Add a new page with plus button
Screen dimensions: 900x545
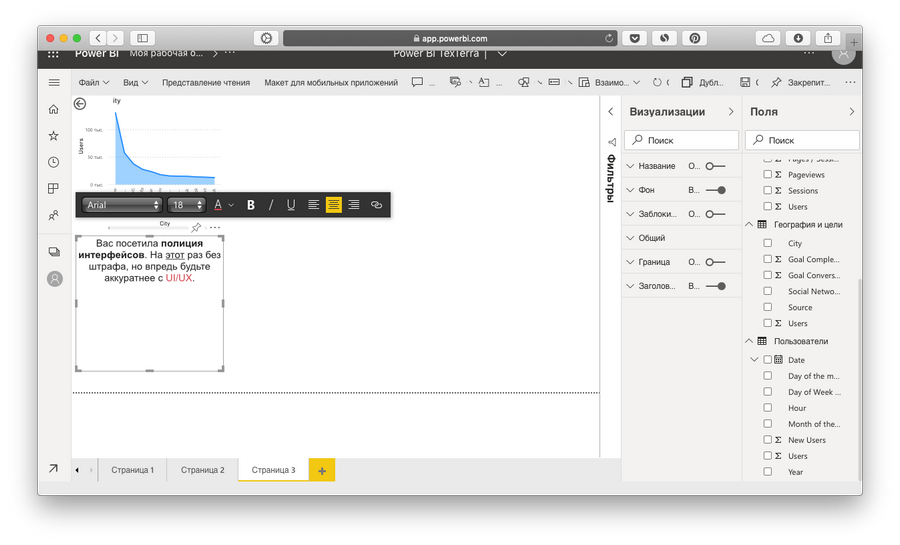(x=322, y=470)
